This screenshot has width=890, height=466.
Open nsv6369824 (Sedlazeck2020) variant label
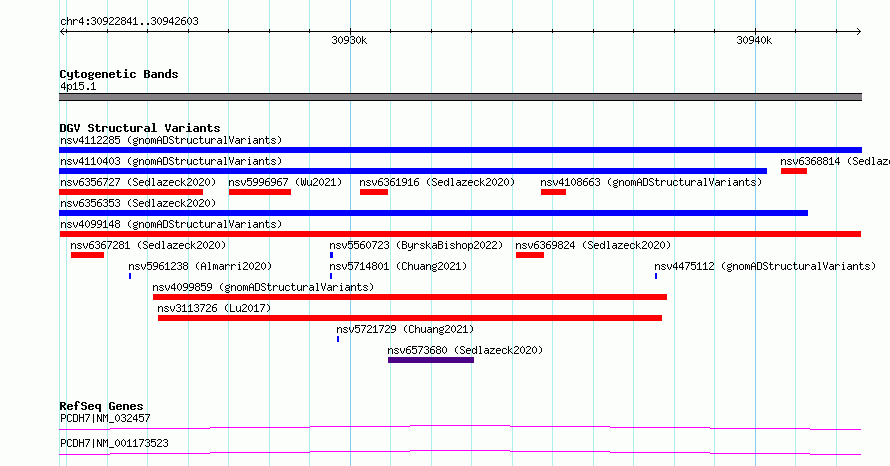593,245
